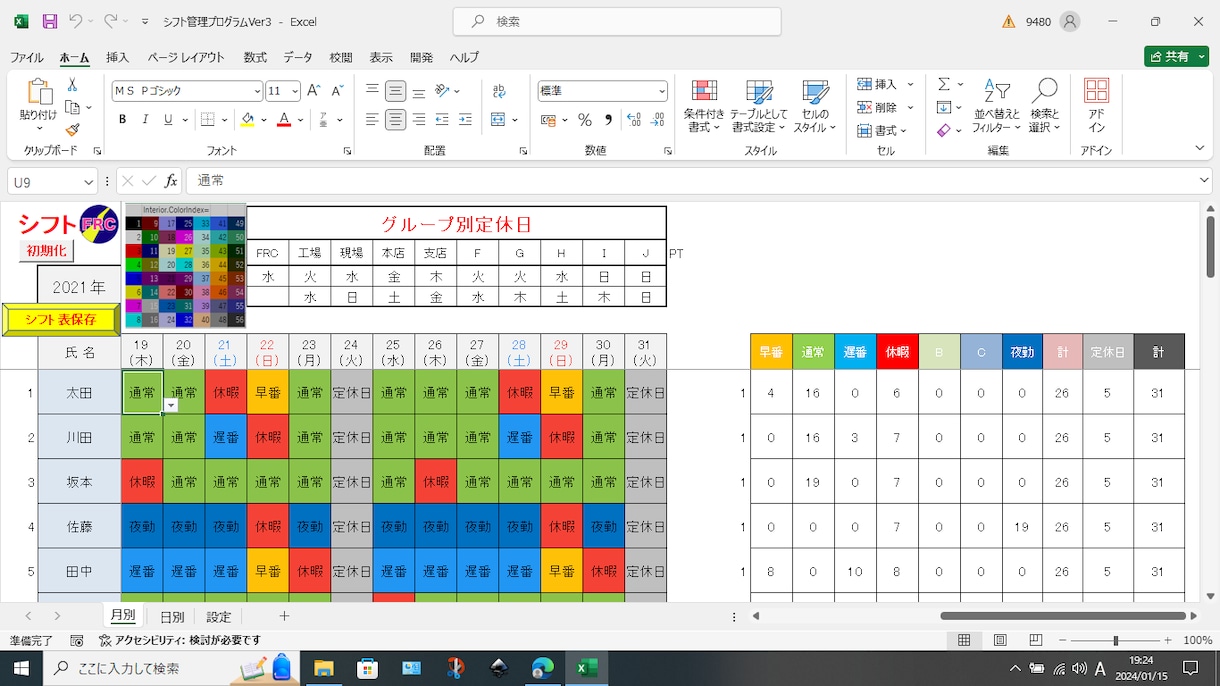The width and height of the screenshot is (1220, 686).
Task: Click the Decrease Decimal icon
Action: pyautogui.click(x=657, y=119)
